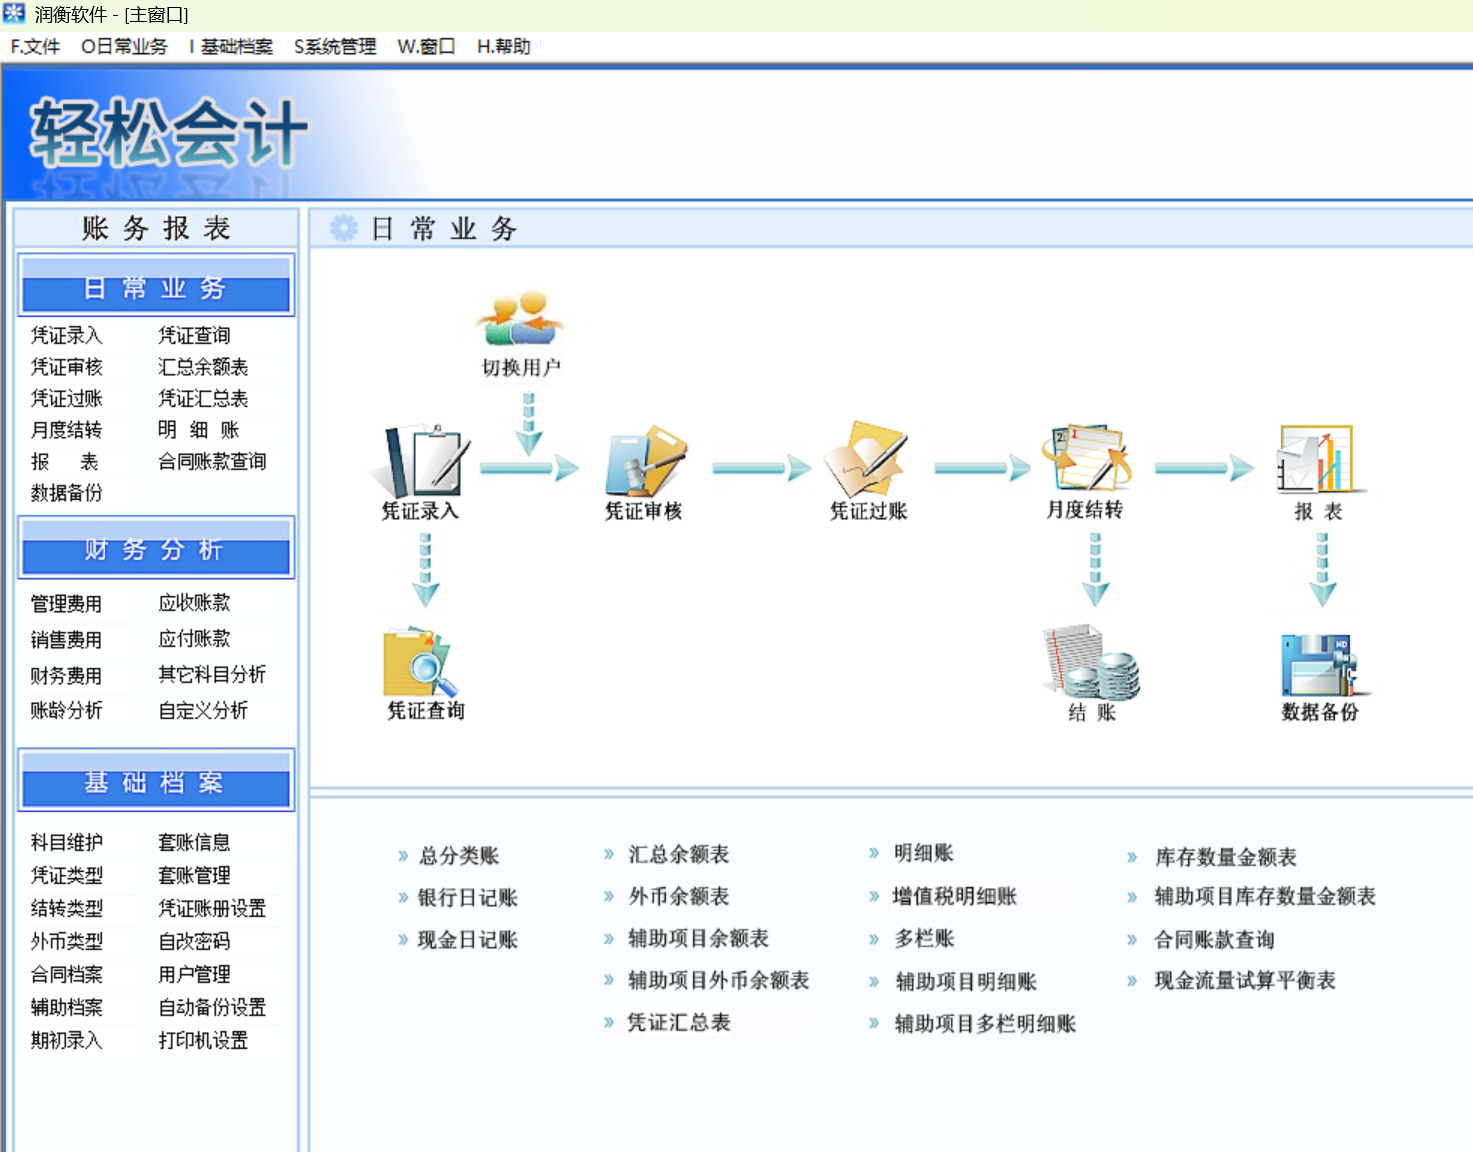This screenshot has height=1152, width=1473.
Task: Open the W.窗口 menu
Action: (x=426, y=47)
